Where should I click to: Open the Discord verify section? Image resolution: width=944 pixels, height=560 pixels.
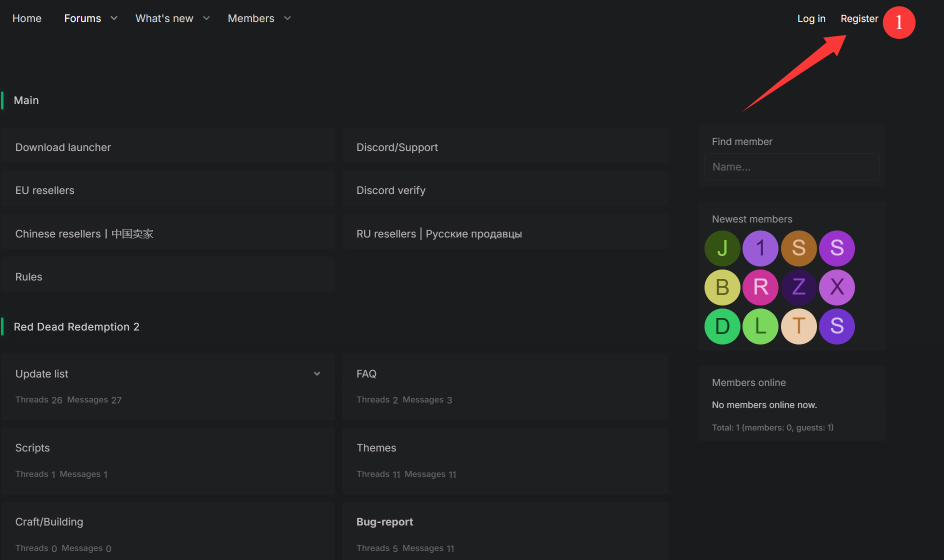click(x=391, y=190)
